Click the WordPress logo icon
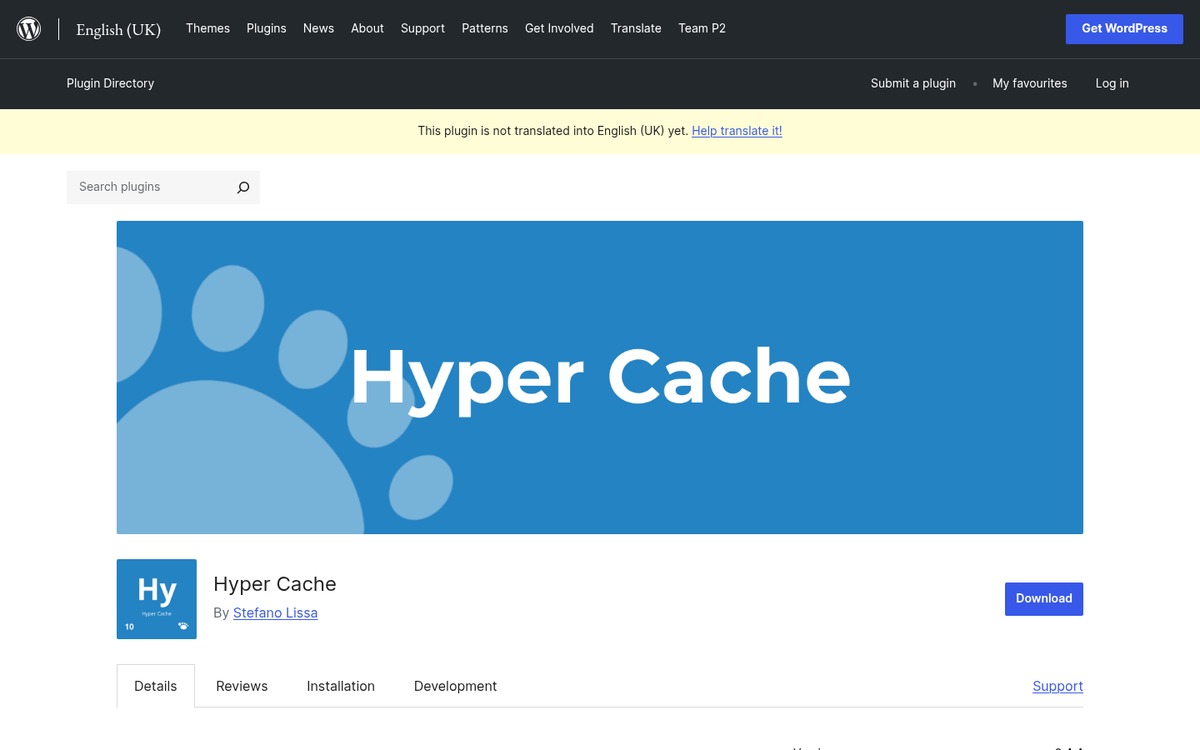1200x750 pixels. pos(28,28)
